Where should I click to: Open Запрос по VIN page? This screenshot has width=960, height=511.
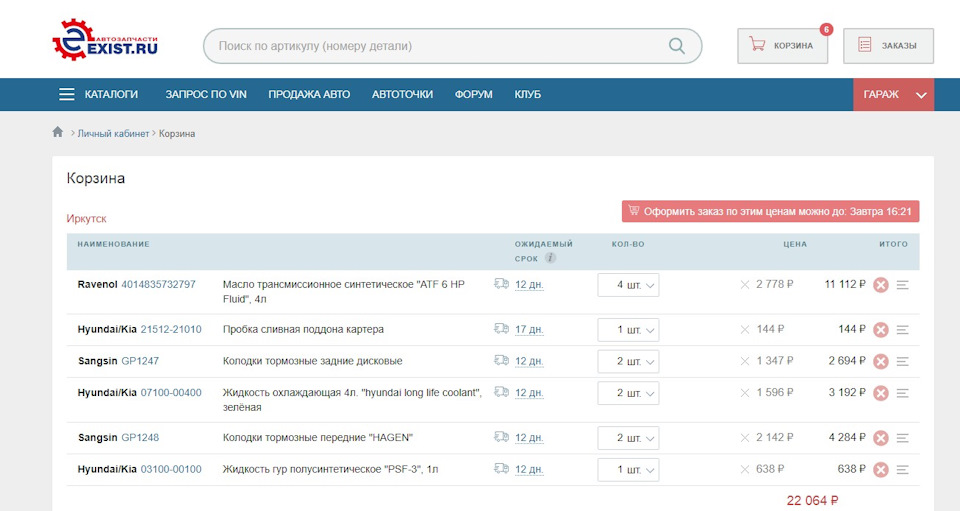point(206,94)
